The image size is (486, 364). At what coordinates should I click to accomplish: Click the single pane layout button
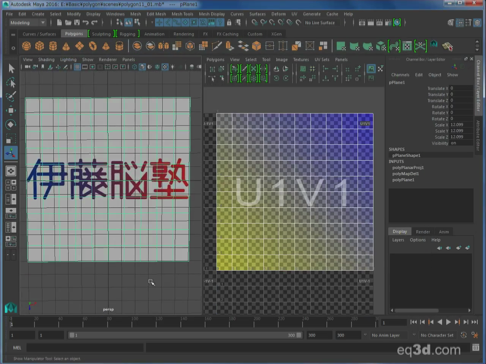pos(11,171)
